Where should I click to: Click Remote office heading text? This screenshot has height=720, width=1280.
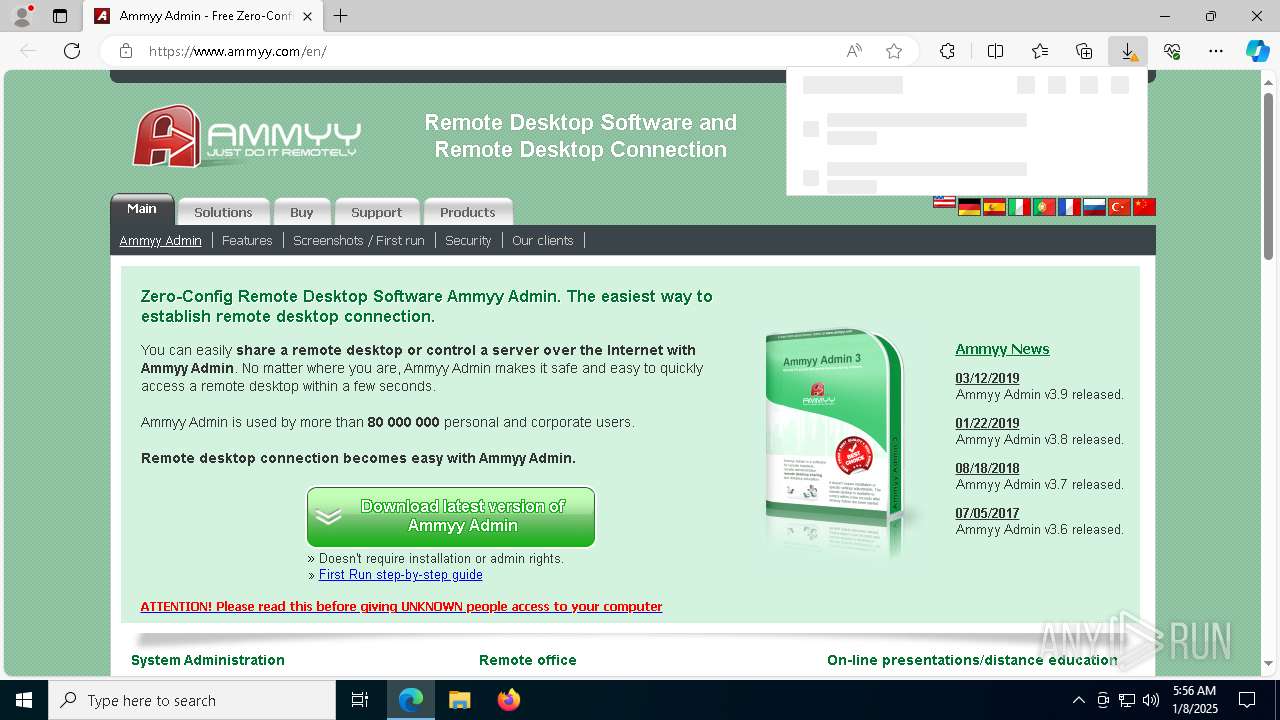(x=528, y=660)
